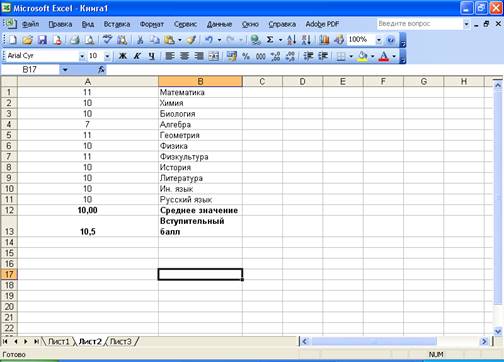Click the Save floppy disk icon
The width and height of the screenshot is (504, 362).
(42, 40)
